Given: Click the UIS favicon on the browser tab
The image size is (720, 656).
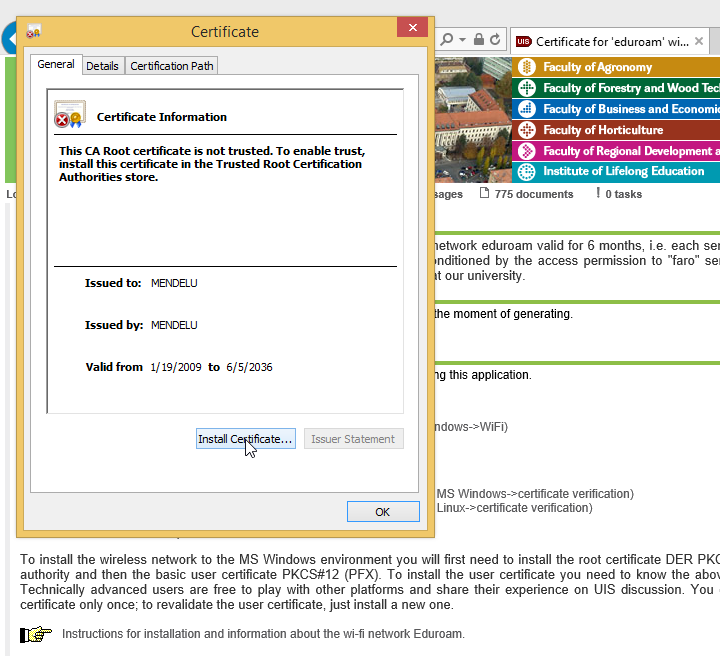Looking at the screenshot, I should [523, 42].
